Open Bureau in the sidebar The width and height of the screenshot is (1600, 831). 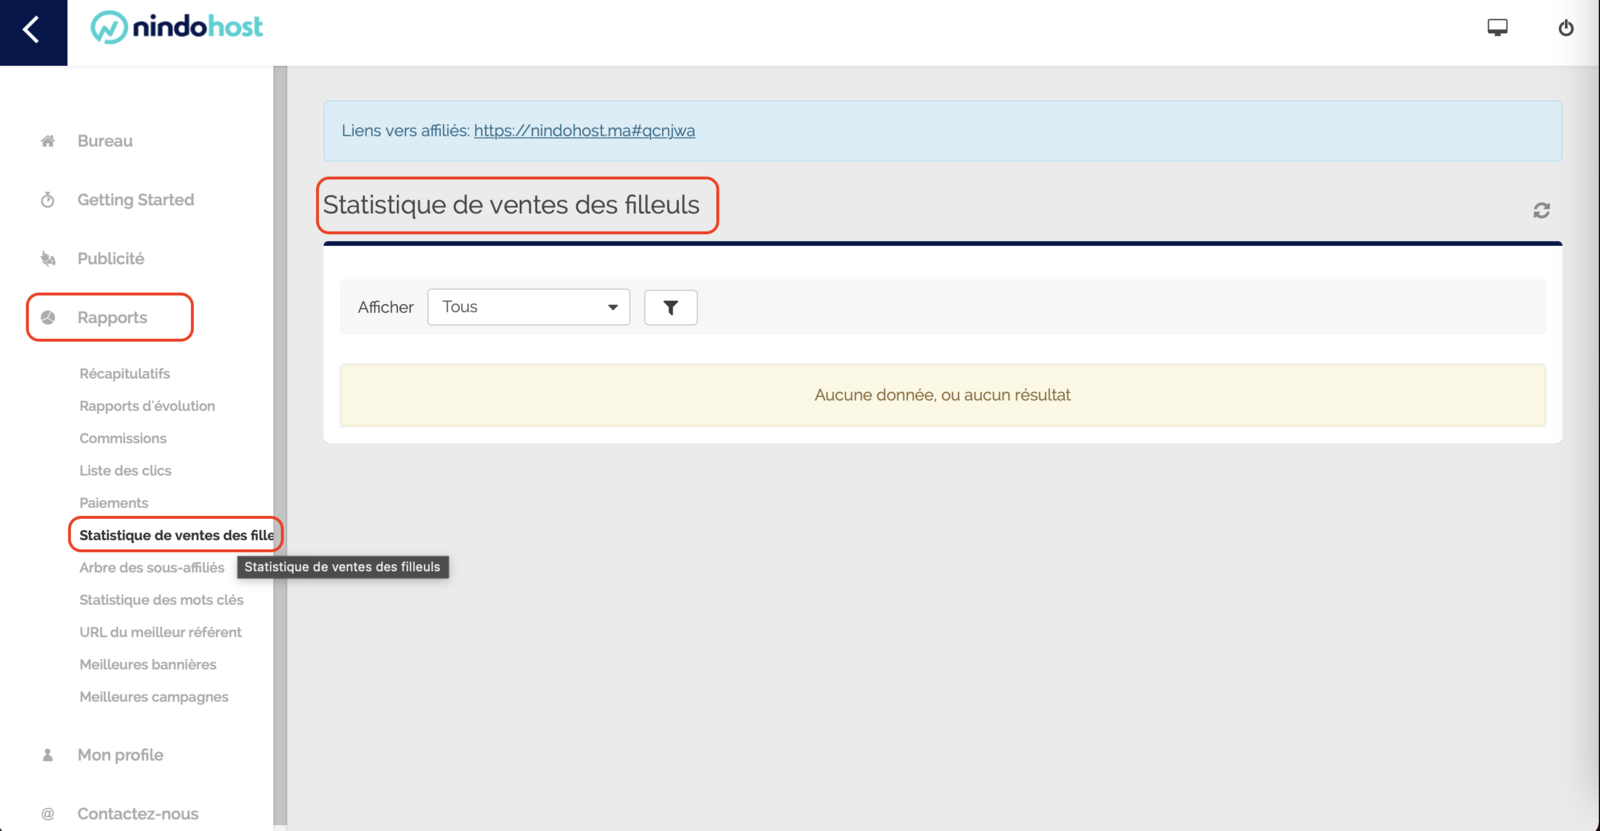(105, 141)
